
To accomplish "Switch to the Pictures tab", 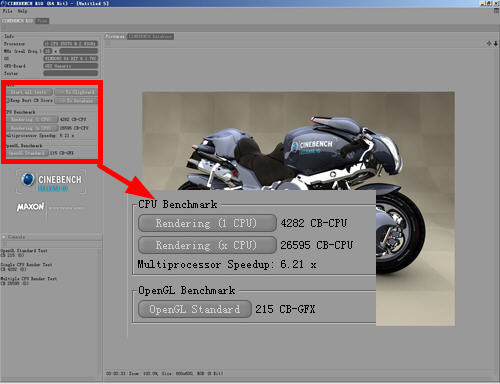I will tap(115, 36).
